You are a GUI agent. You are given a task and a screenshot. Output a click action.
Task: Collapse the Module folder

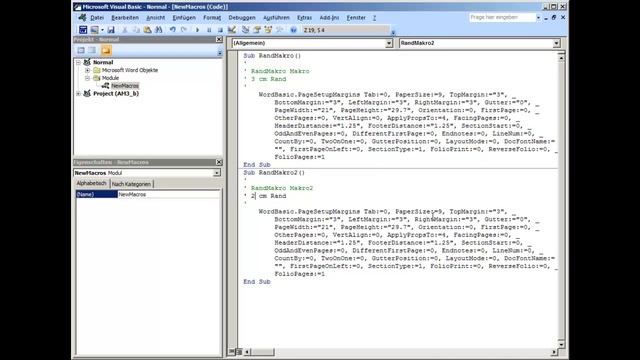[x=87, y=78]
